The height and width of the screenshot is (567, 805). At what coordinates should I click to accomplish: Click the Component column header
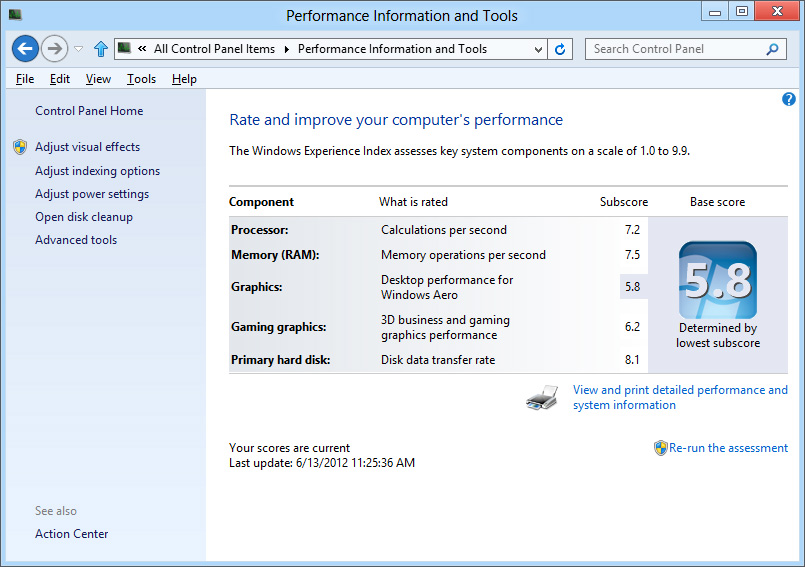click(x=261, y=202)
